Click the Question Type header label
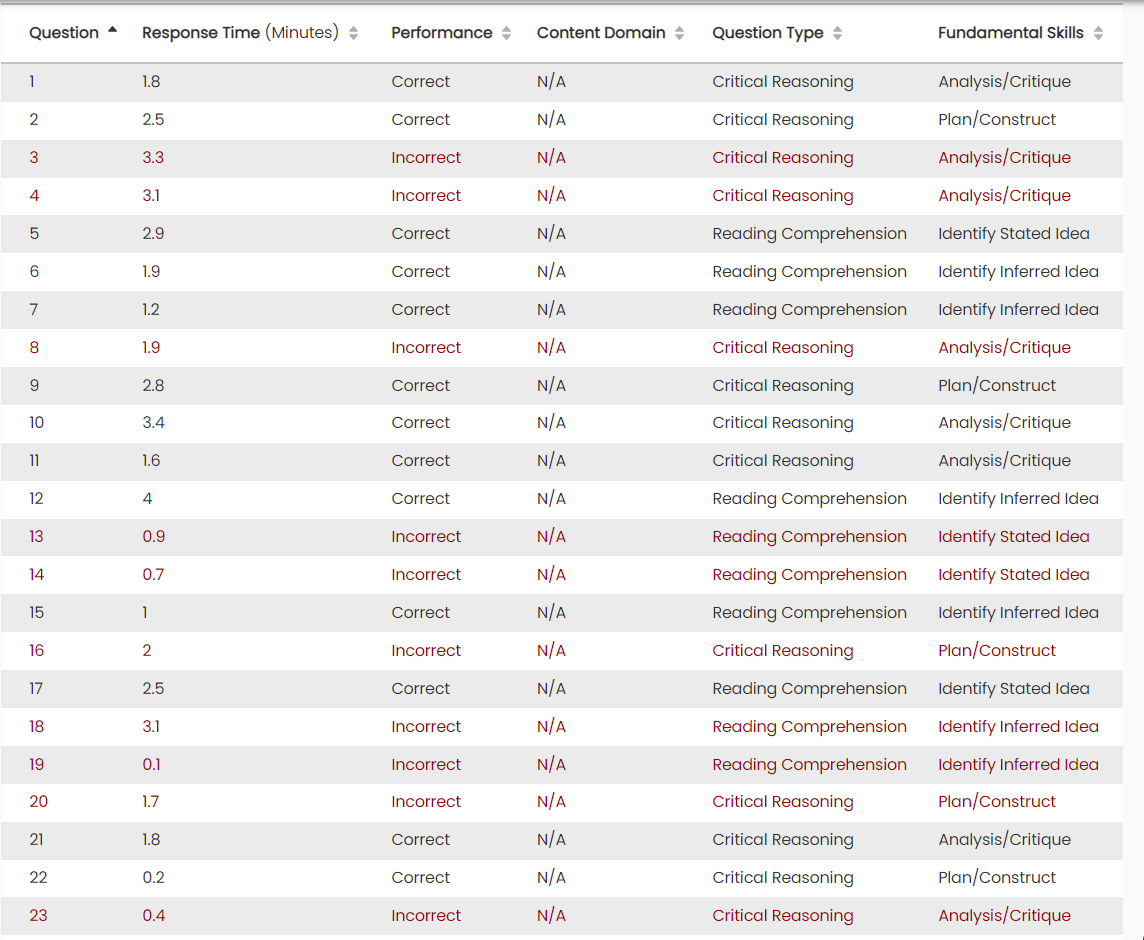This screenshot has height=940, width=1144. (767, 33)
